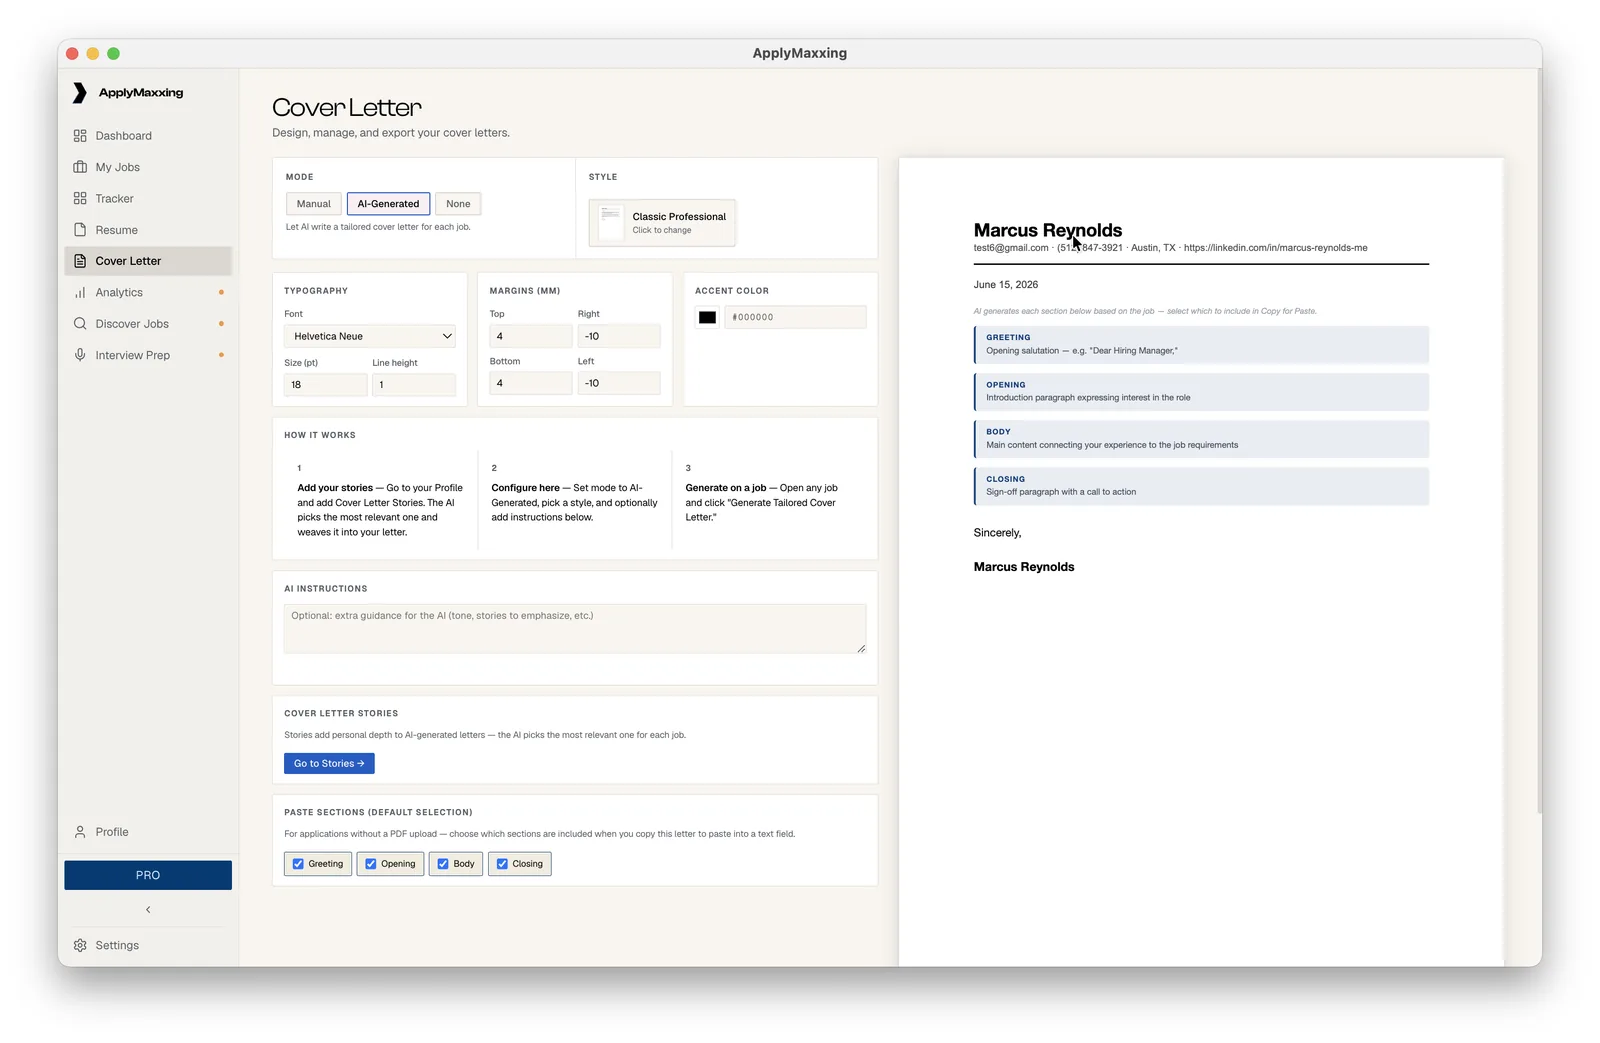The width and height of the screenshot is (1600, 1043).
Task: Open the Resume page
Action: (148, 230)
